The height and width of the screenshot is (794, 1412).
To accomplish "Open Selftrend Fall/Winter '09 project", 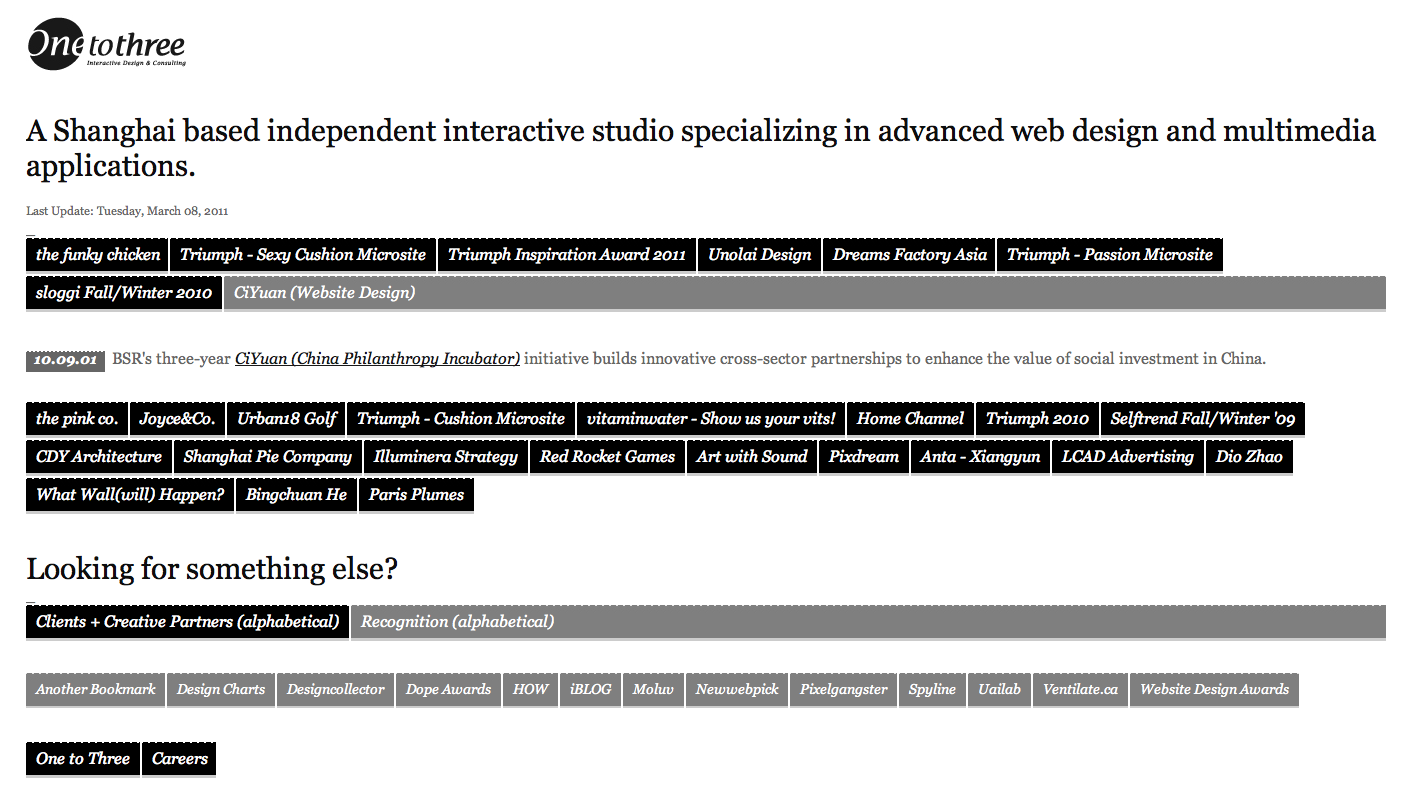I will click(1203, 419).
